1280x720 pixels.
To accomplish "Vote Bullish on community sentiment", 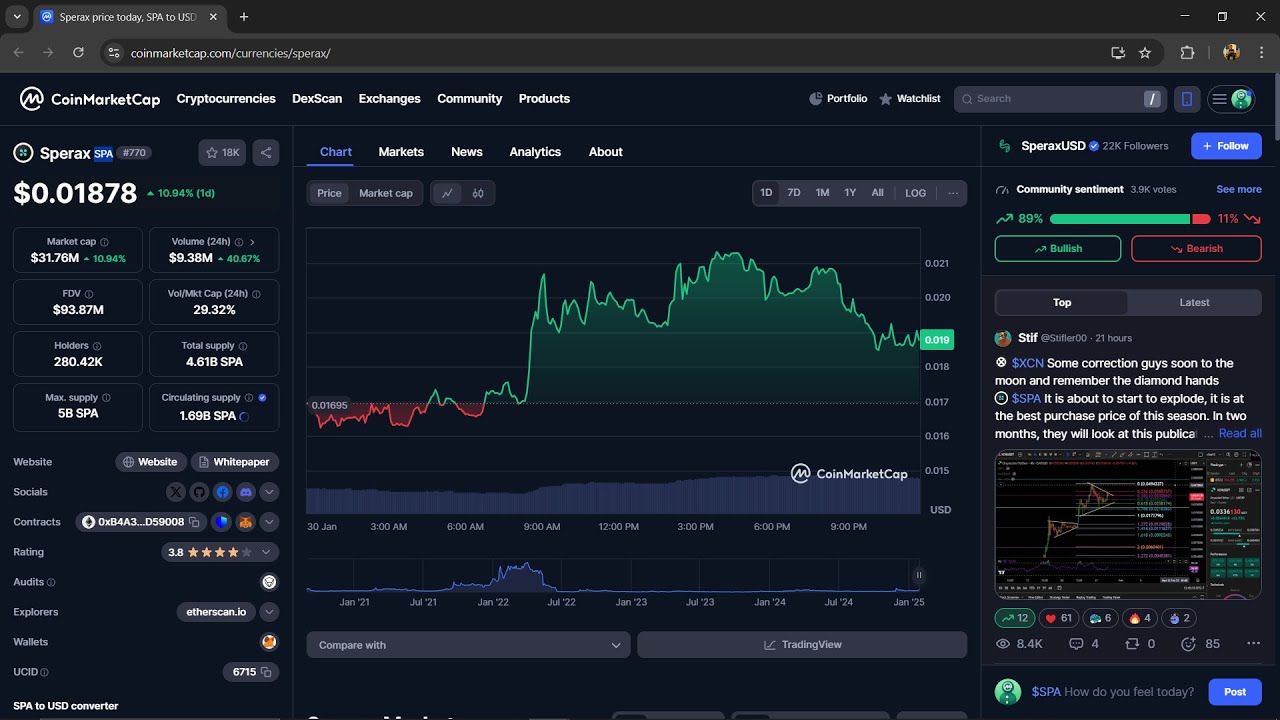I will [1058, 249].
